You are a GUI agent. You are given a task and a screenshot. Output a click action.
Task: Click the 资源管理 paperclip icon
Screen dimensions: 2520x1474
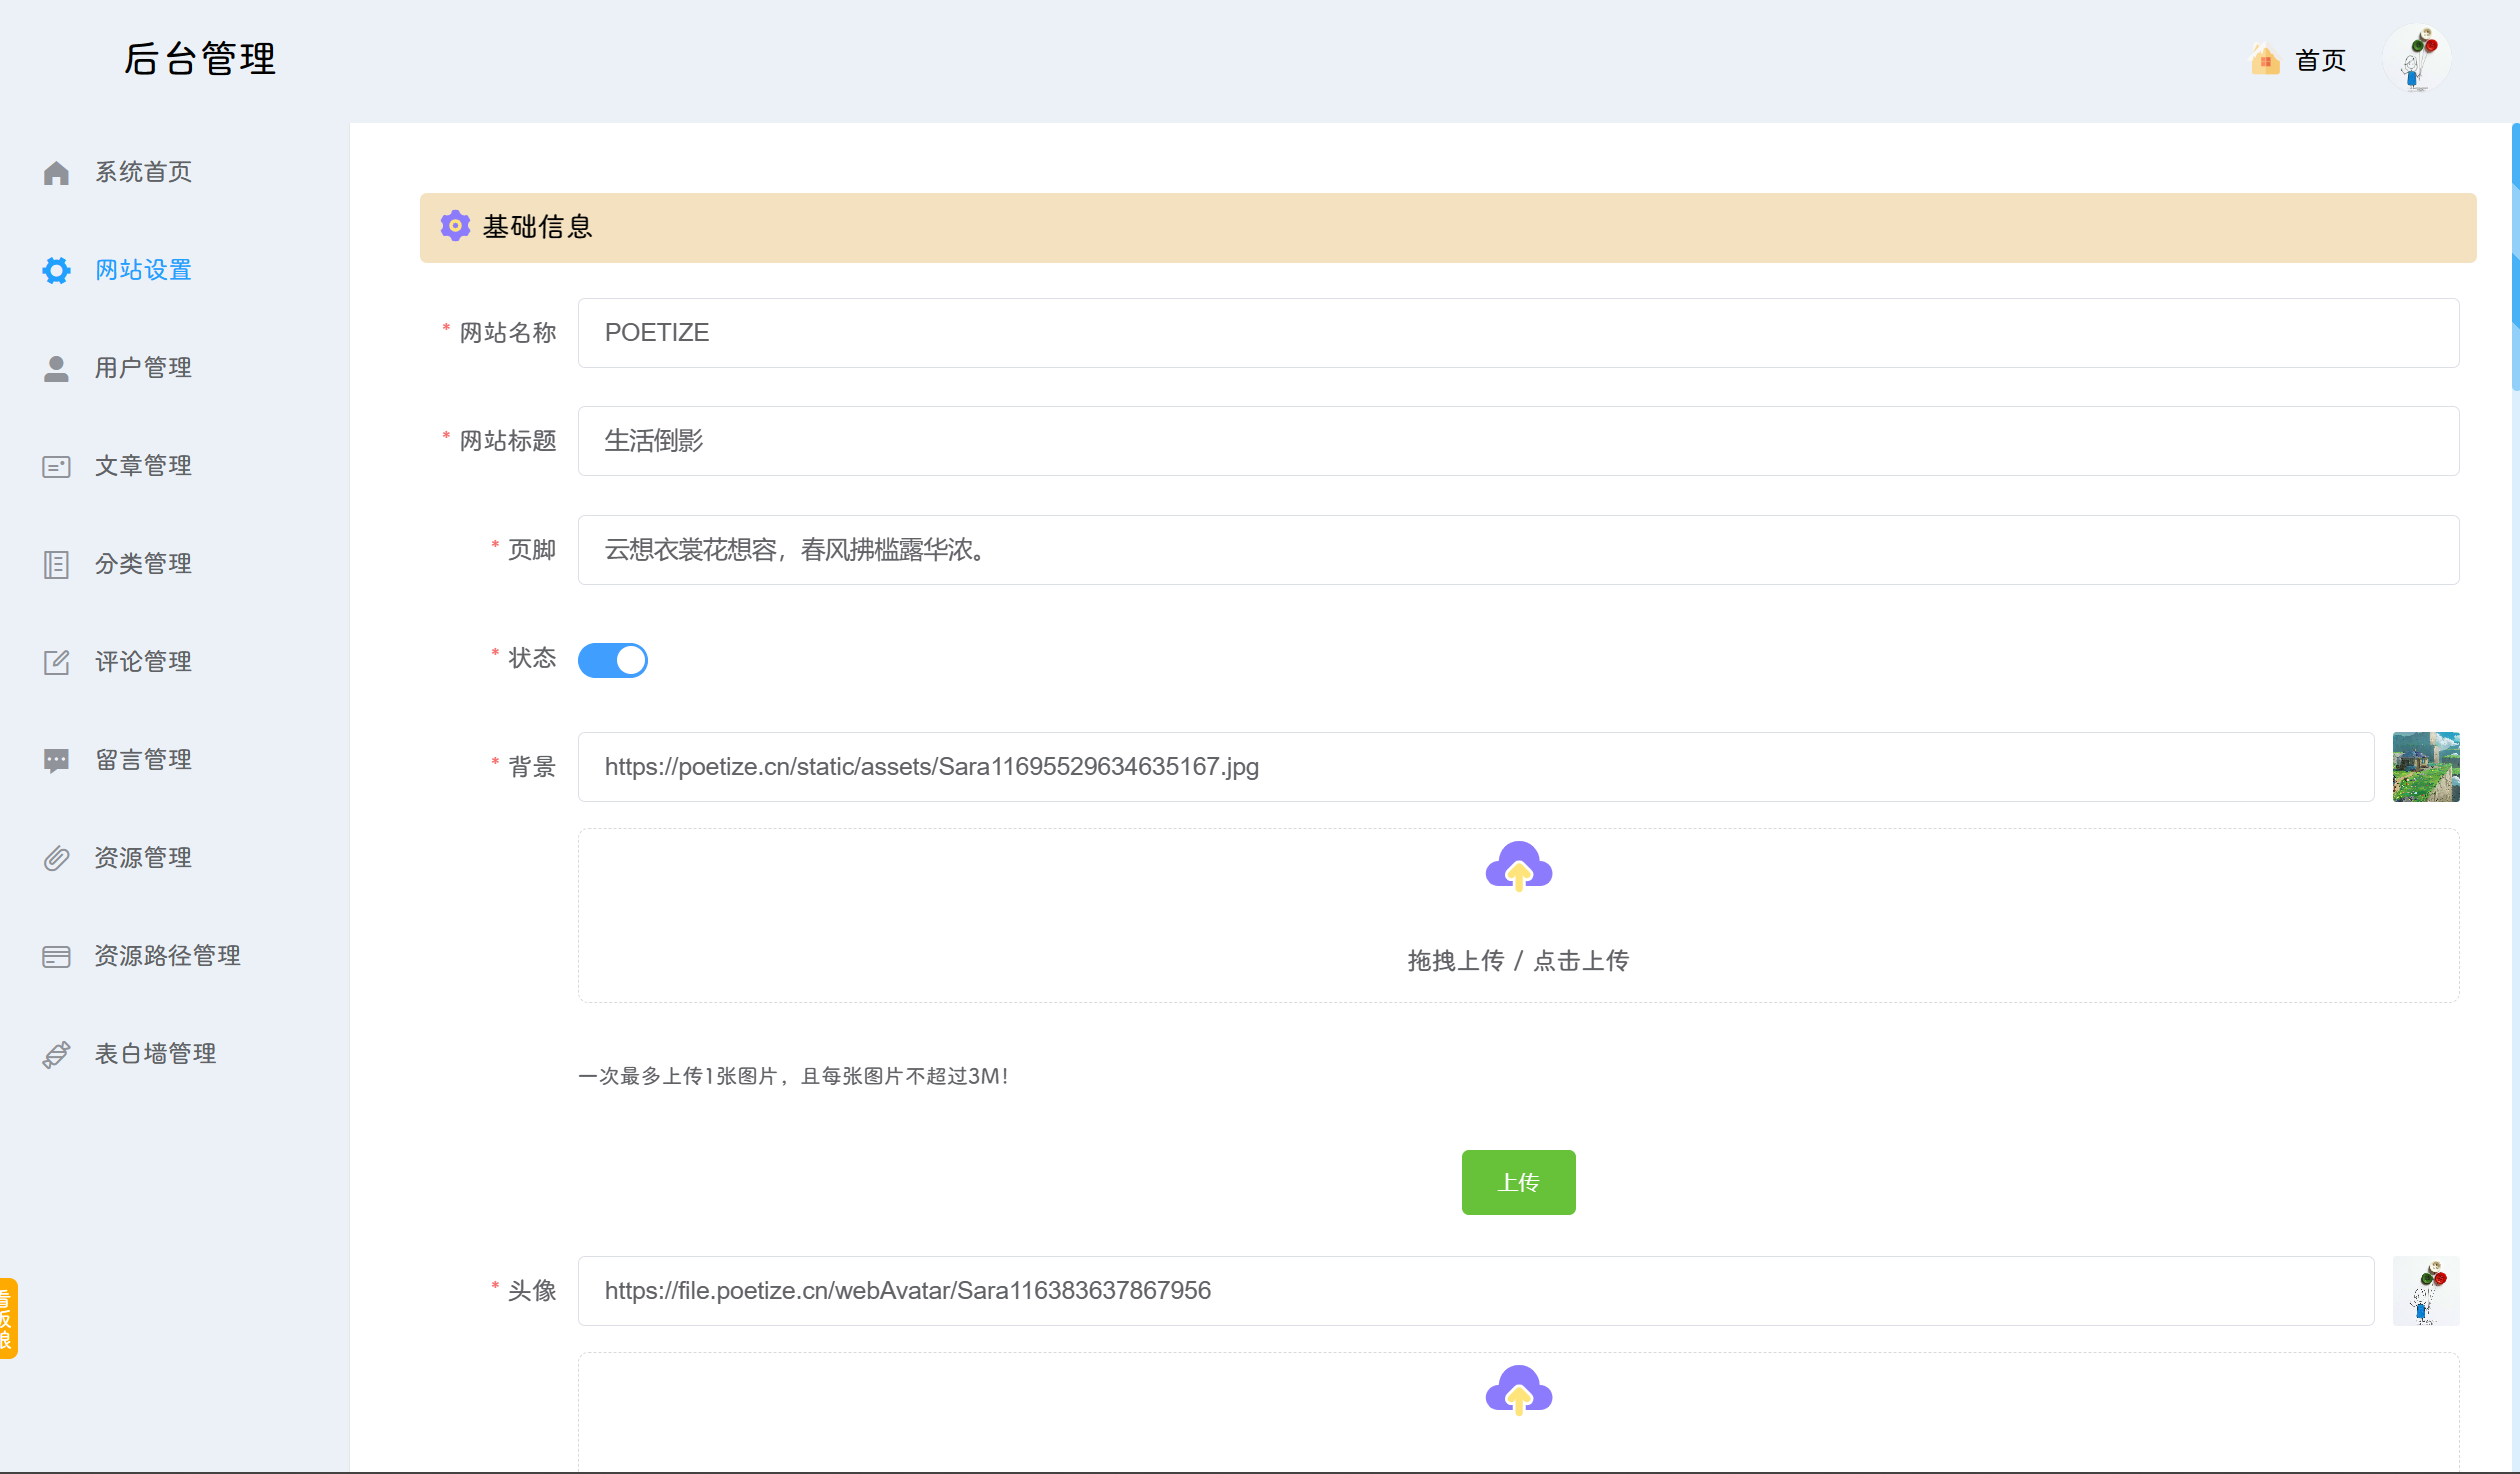click(x=56, y=857)
